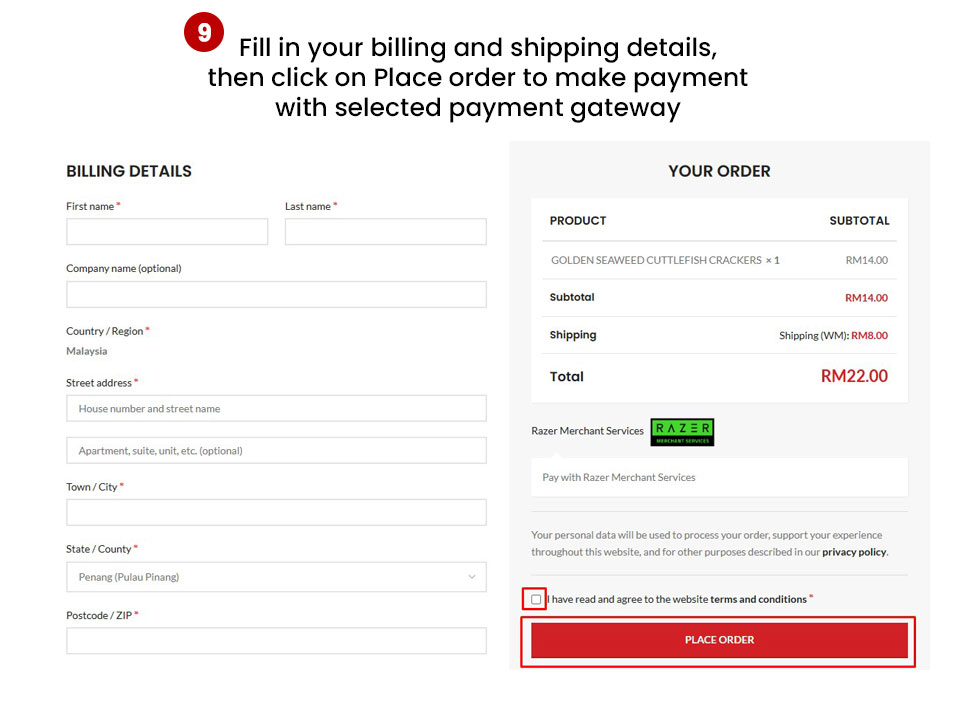Click the Malaysia country value
Viewport: 978px width, 709px height.
[x=87, y=351]
